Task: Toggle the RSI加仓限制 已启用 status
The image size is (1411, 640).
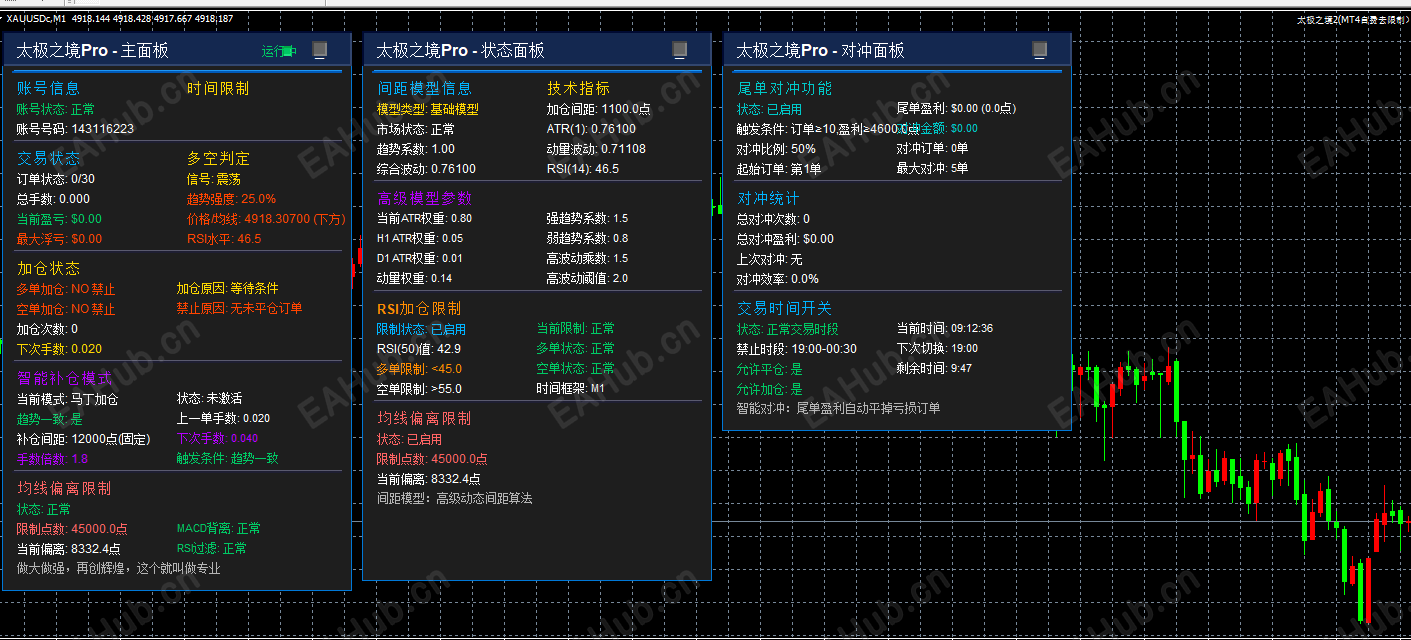Action: coord(420,327)
